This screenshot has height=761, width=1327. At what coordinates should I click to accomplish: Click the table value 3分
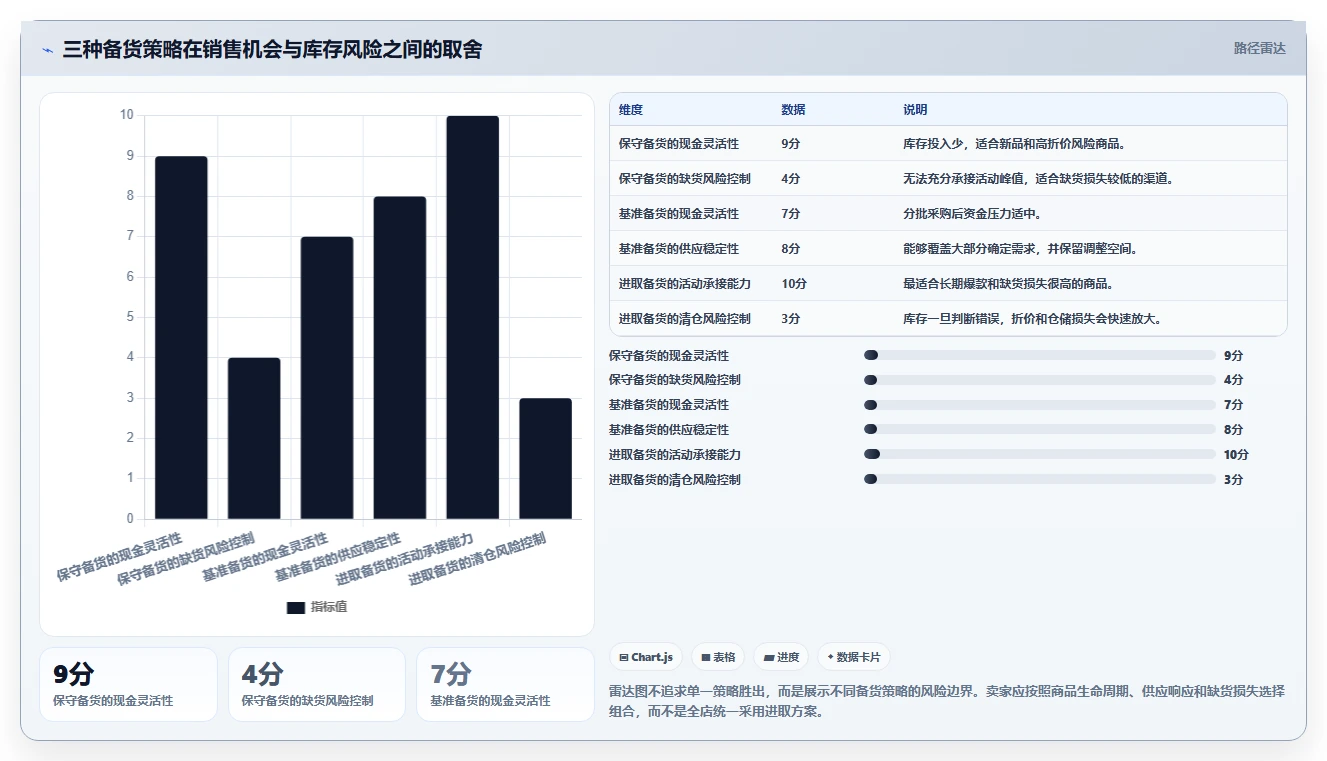tap(790, 319)
